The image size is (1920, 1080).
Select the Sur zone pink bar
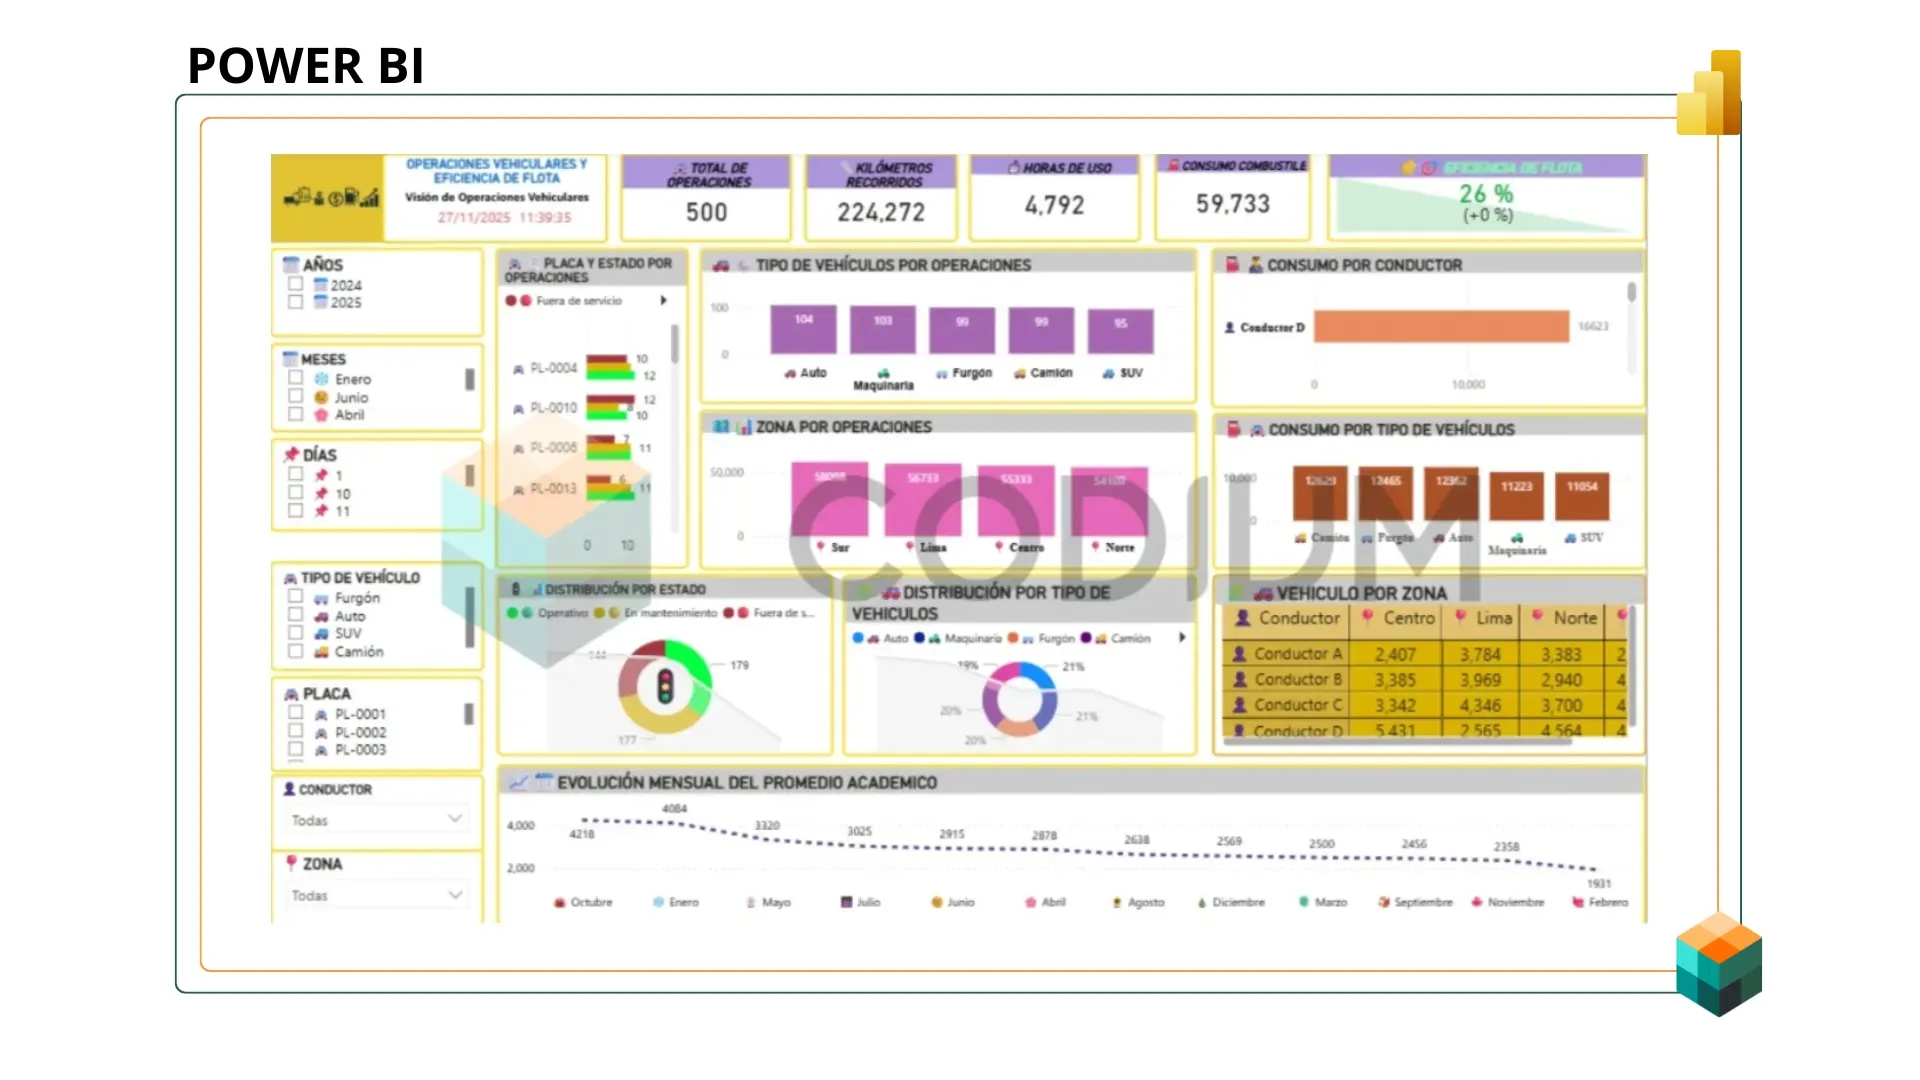[x=829, y=498]
